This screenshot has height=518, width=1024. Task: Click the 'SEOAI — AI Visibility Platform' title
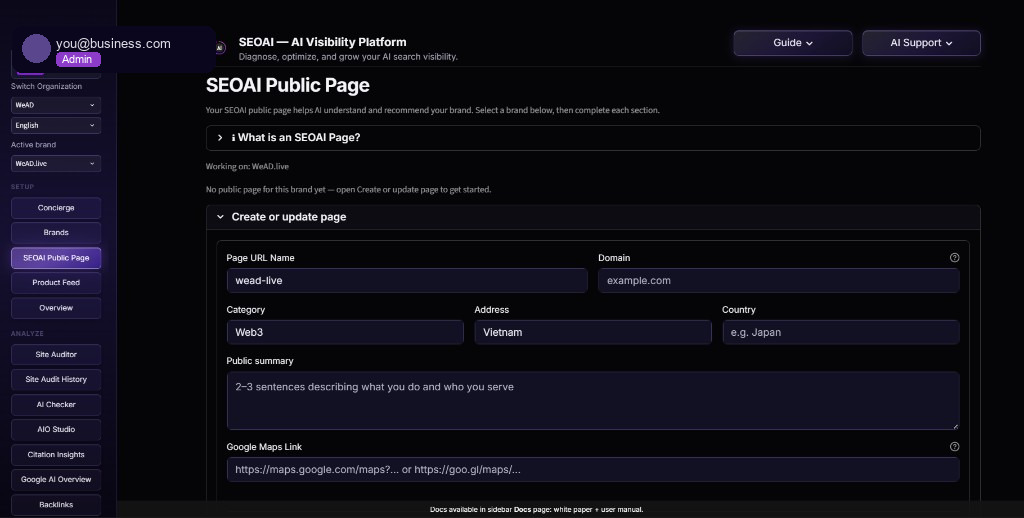click(323, 42)
